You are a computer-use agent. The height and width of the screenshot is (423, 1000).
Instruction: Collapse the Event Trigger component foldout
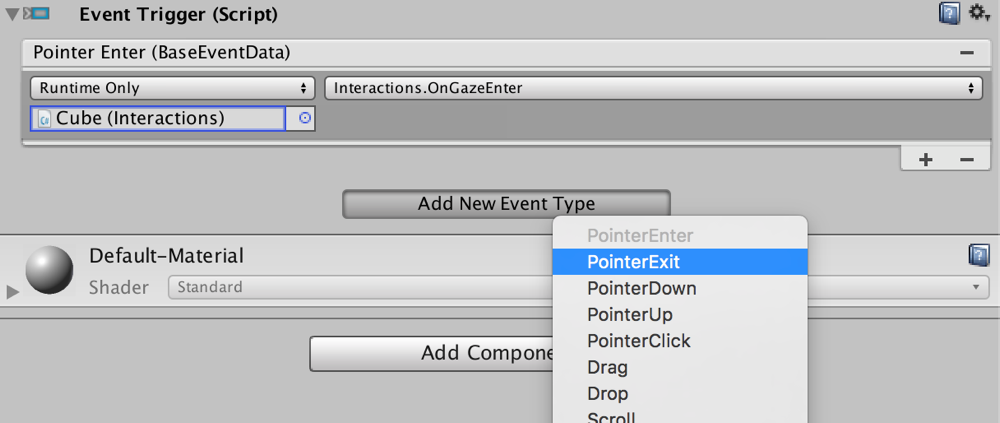[11, 14]
